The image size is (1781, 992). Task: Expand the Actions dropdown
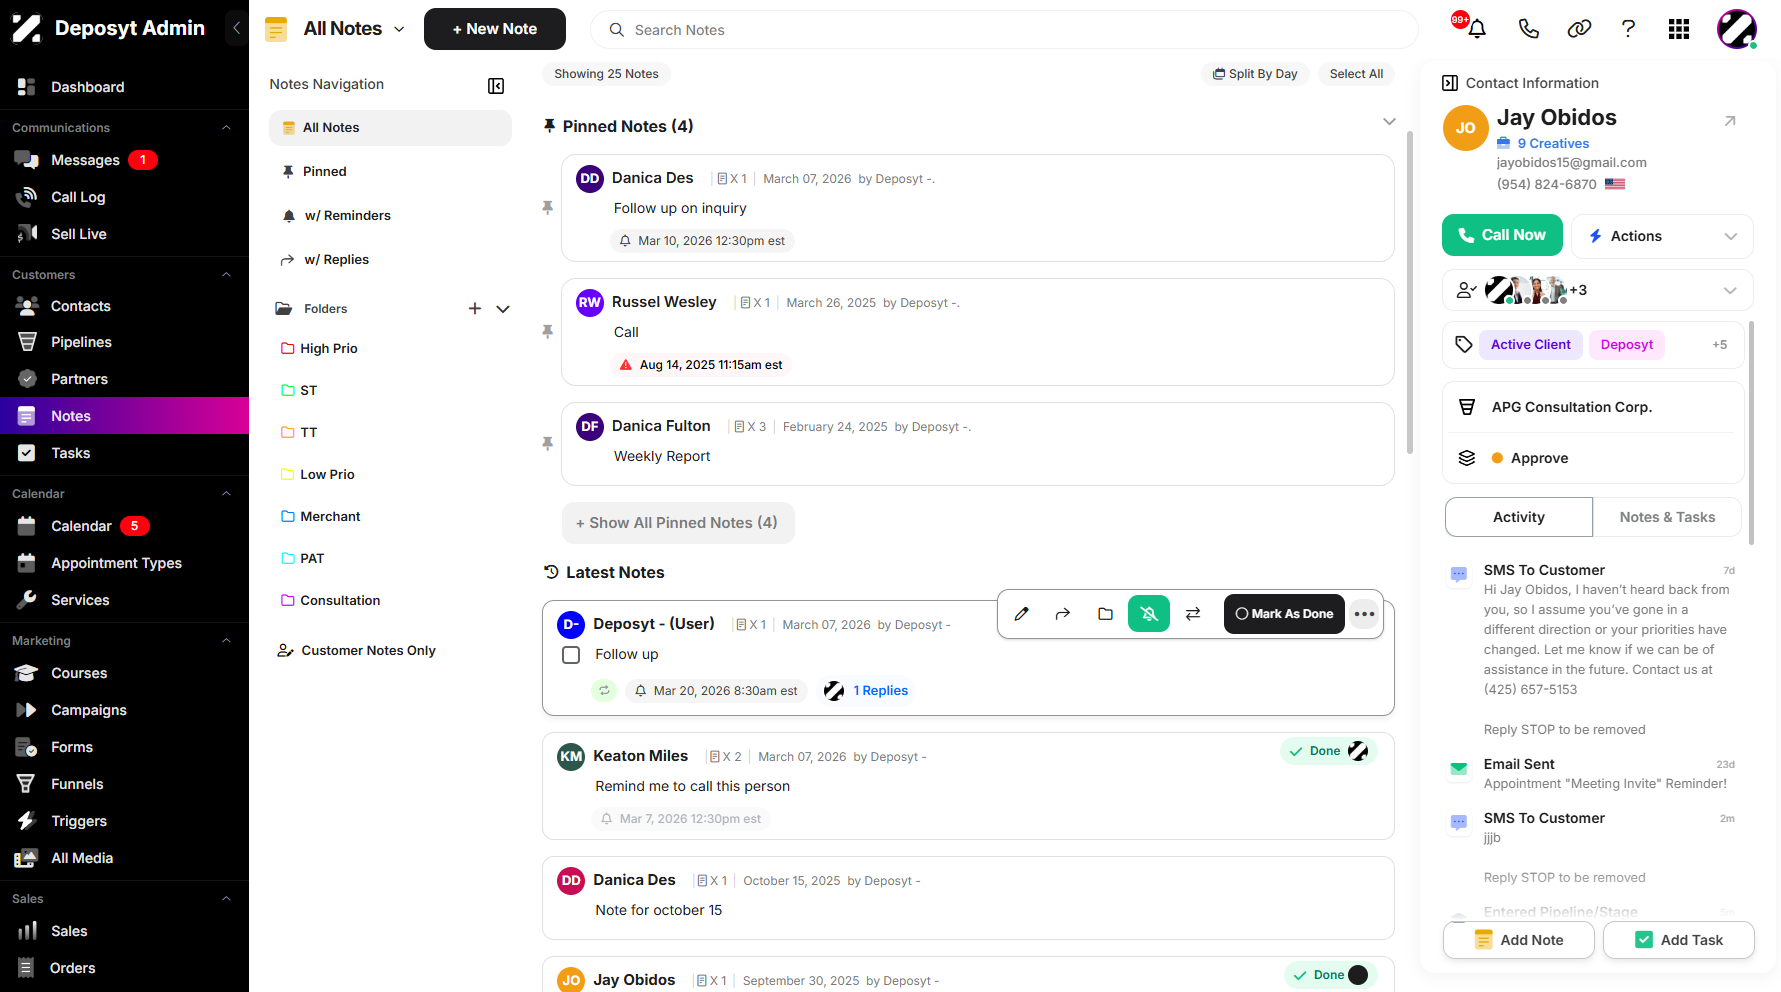[1662, 236]
